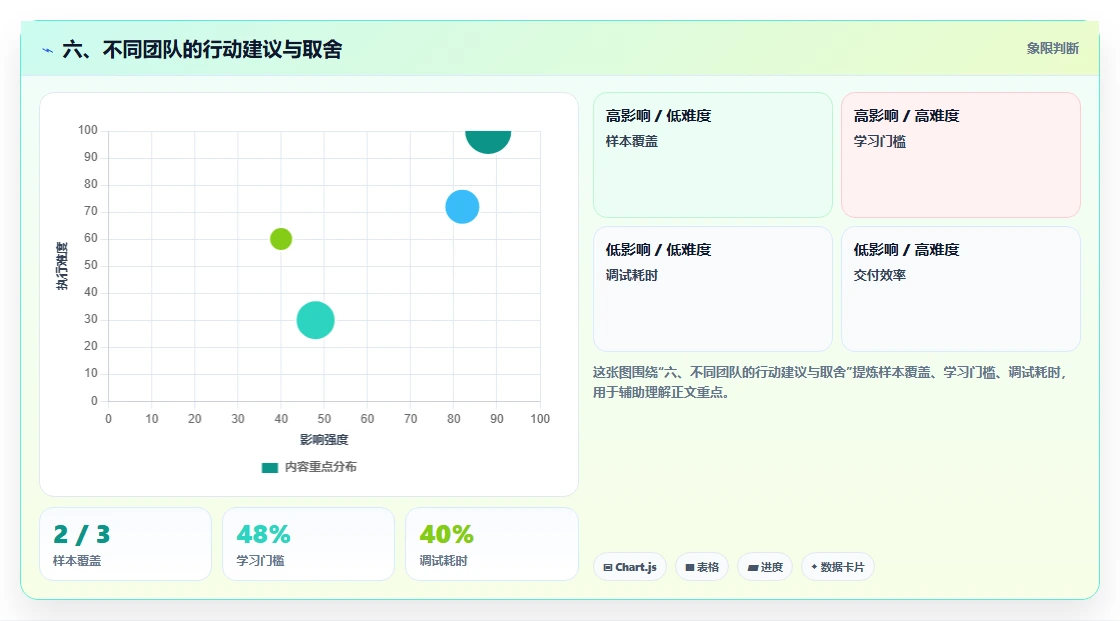The image size is (1120, 621).
Task: Open the 高影响 / 高难度 quadrant card
Action: click(961, 154)
